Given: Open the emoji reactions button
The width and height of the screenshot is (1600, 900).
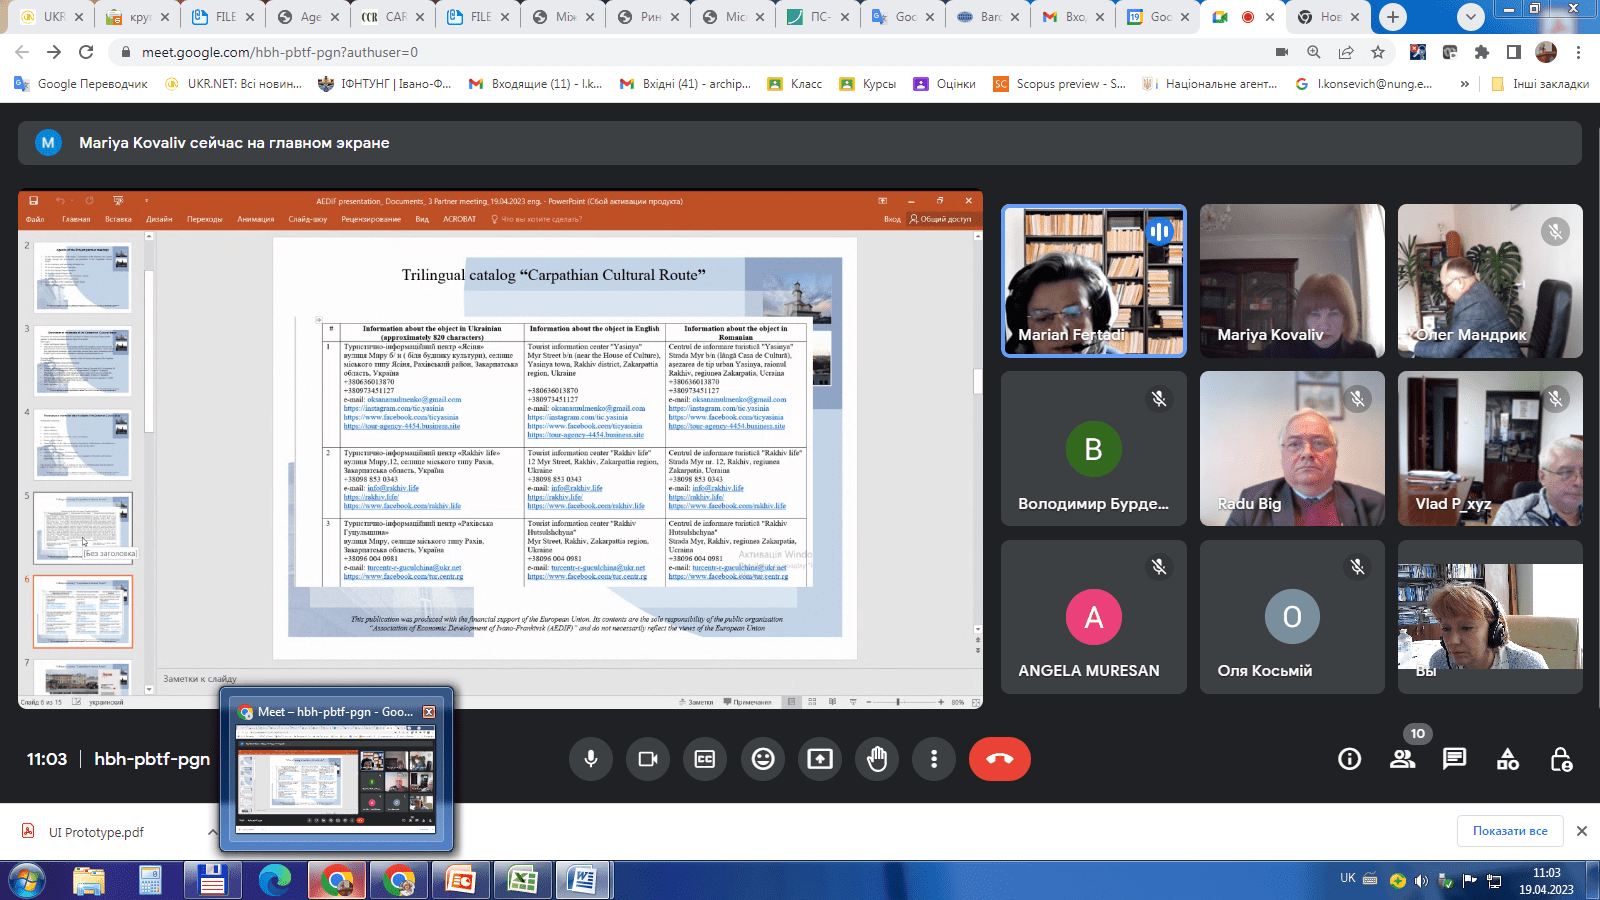Looking at the screenshot, I should [763, 759].
